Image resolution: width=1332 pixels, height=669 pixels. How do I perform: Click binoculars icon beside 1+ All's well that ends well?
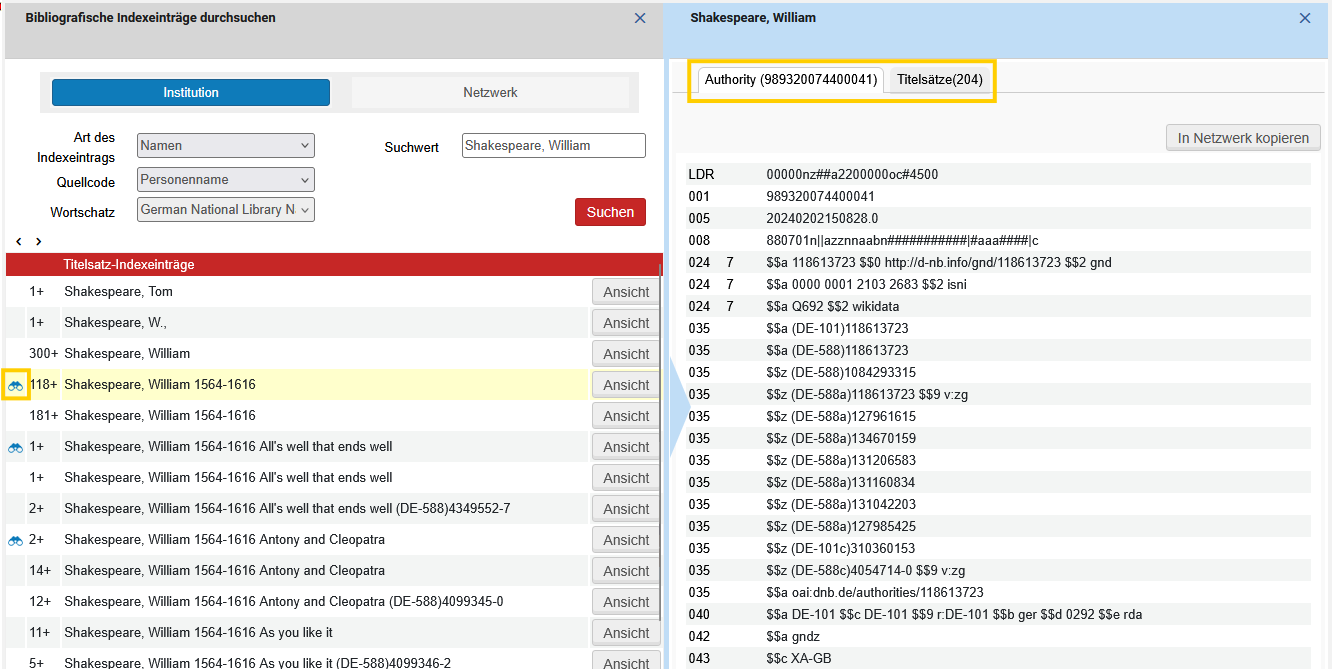(x=15, y=447)
